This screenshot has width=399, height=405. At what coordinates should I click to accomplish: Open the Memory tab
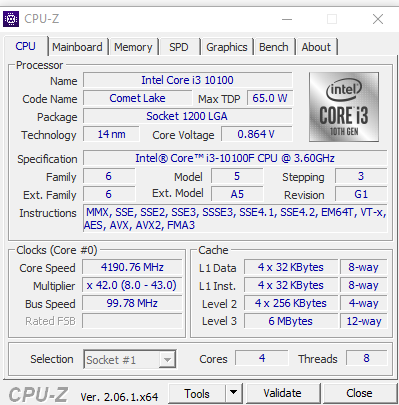(x=133, y=47)
